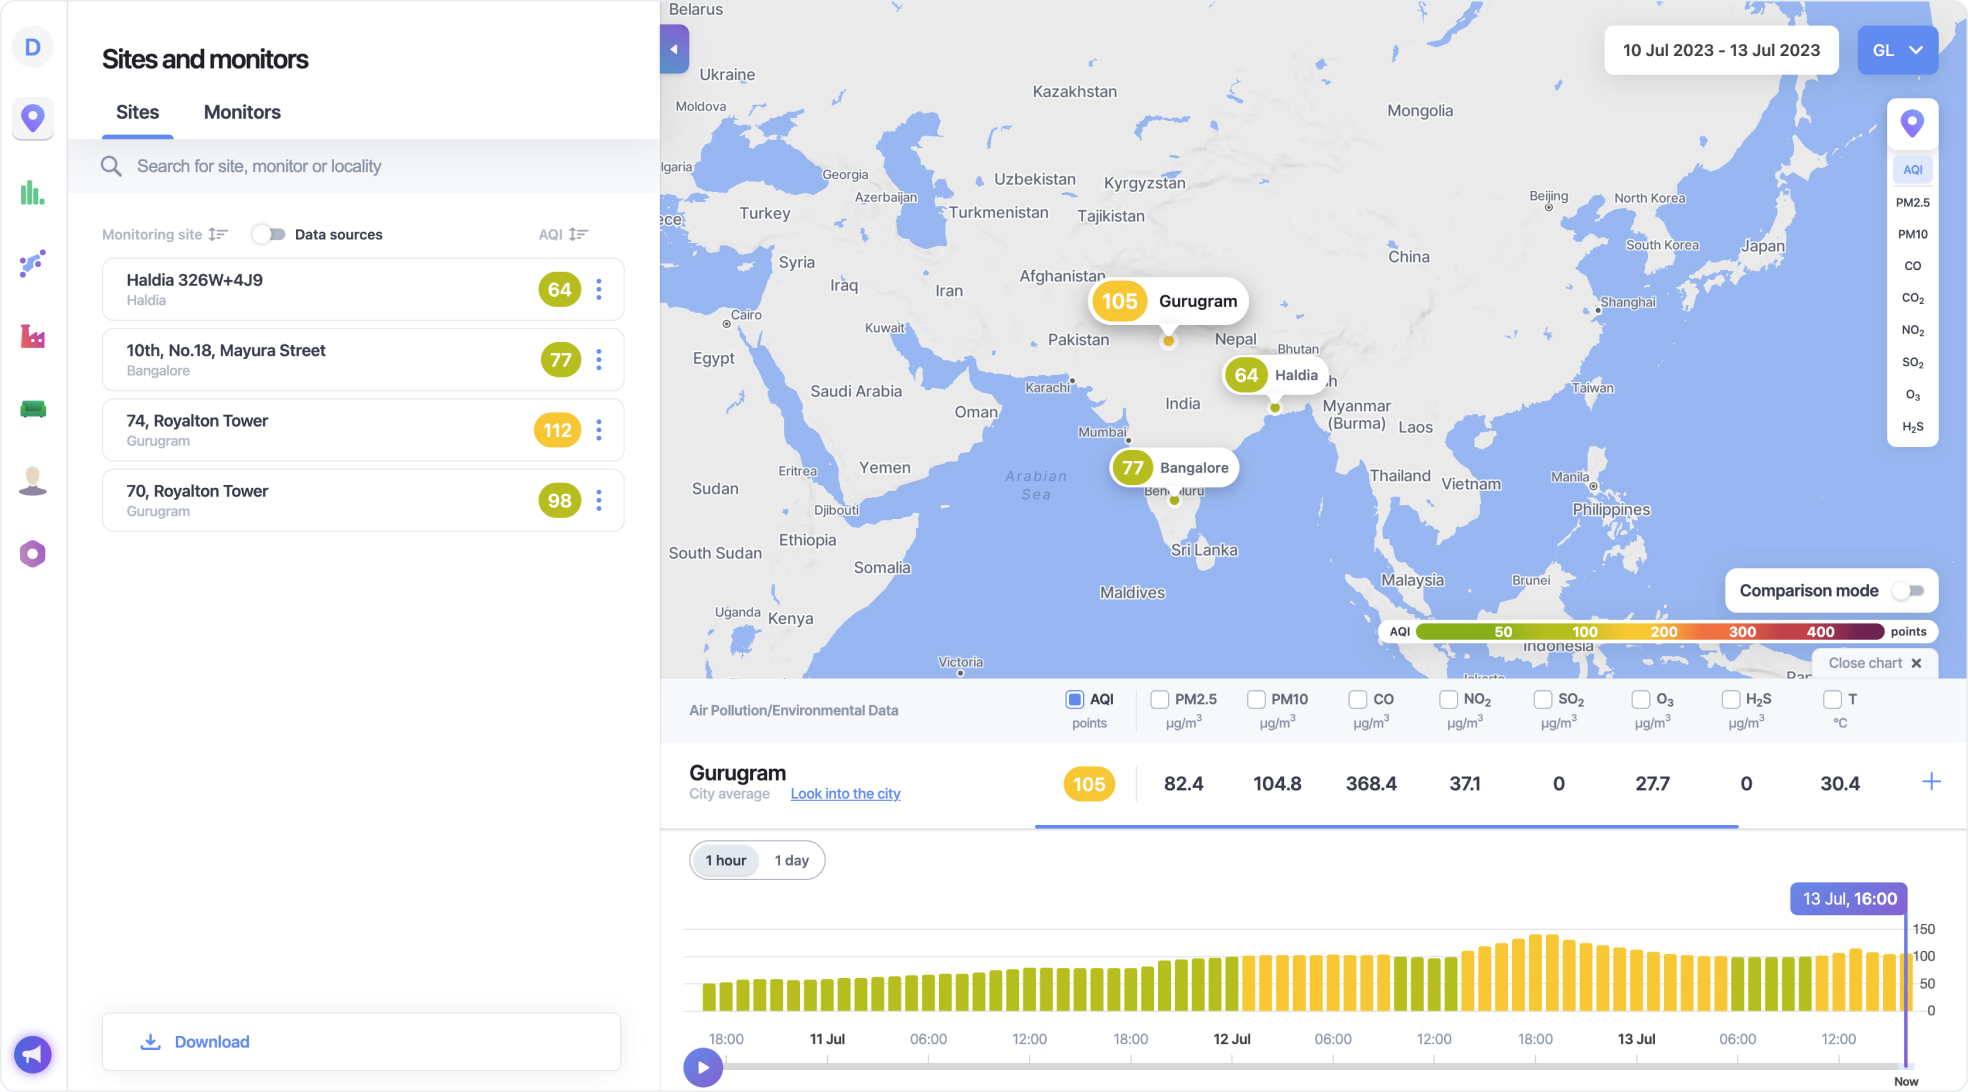This screenshot has height=1092, width=1968.
Task: Click plus icon in Gurugram row
Action: pyautogui.click(x=1931, y=782)
